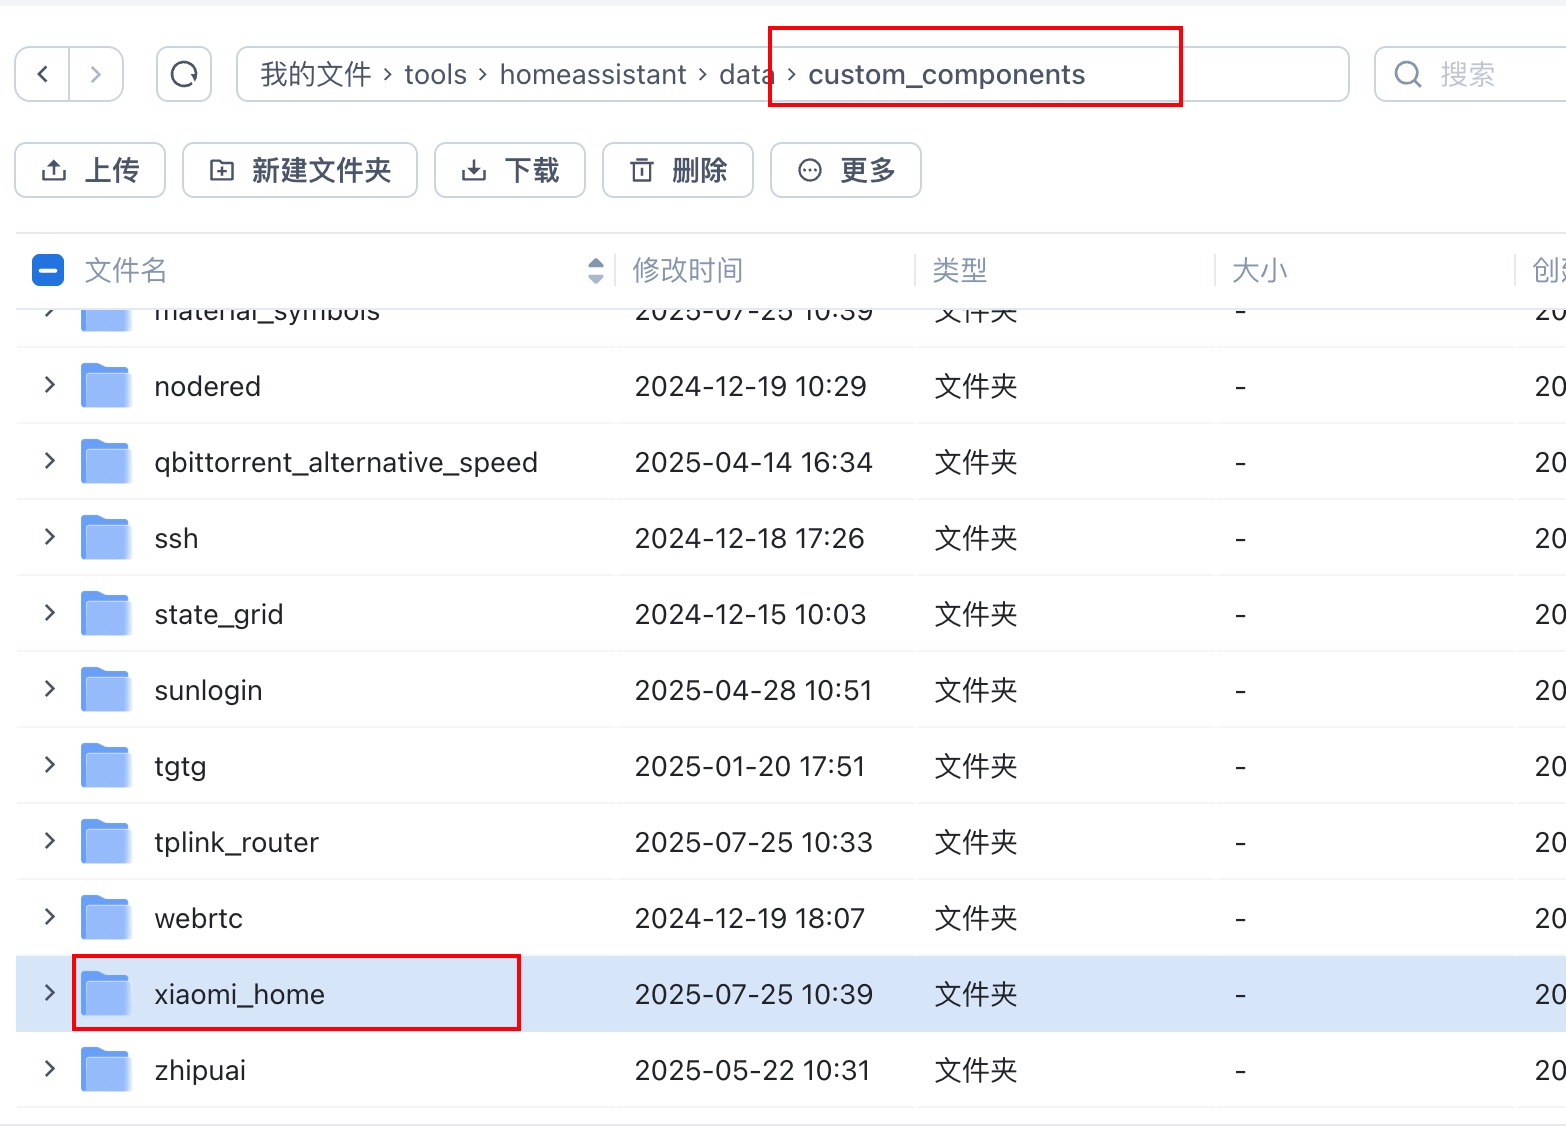Viewport: 1566px width, 1126px height.
Task: Expand the ssh folder chevron
Action: point(50,537)
